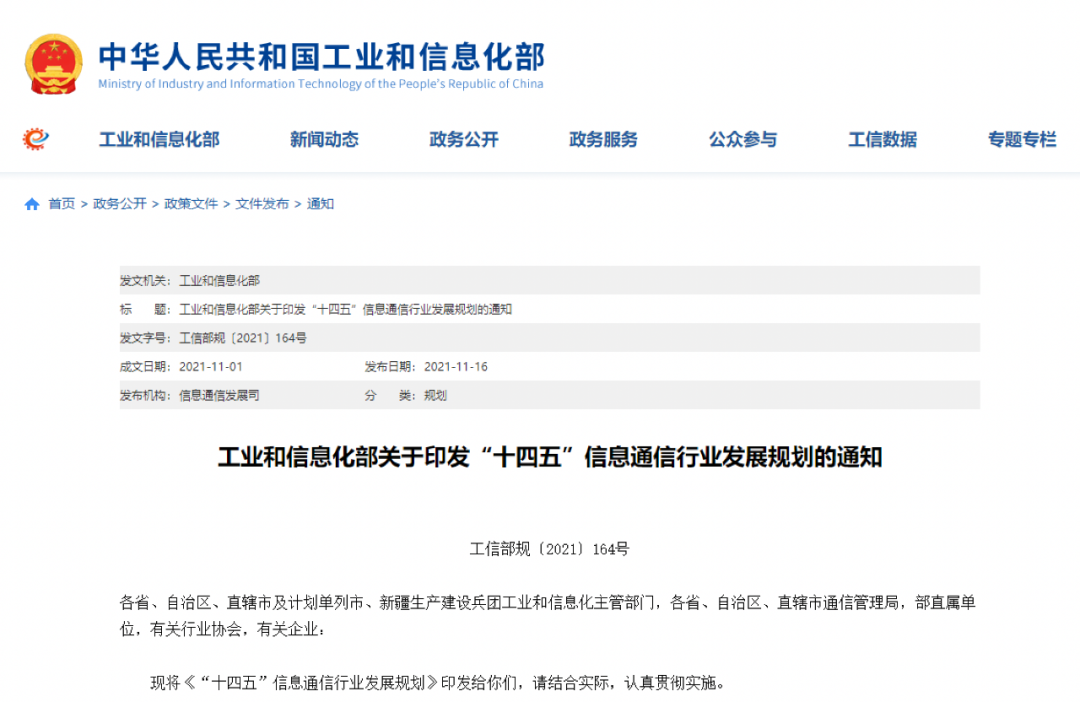
Task: Click the sentence beginning 现将《“十四五”信息通信行业发展规划》
Action: pos(438,683)
